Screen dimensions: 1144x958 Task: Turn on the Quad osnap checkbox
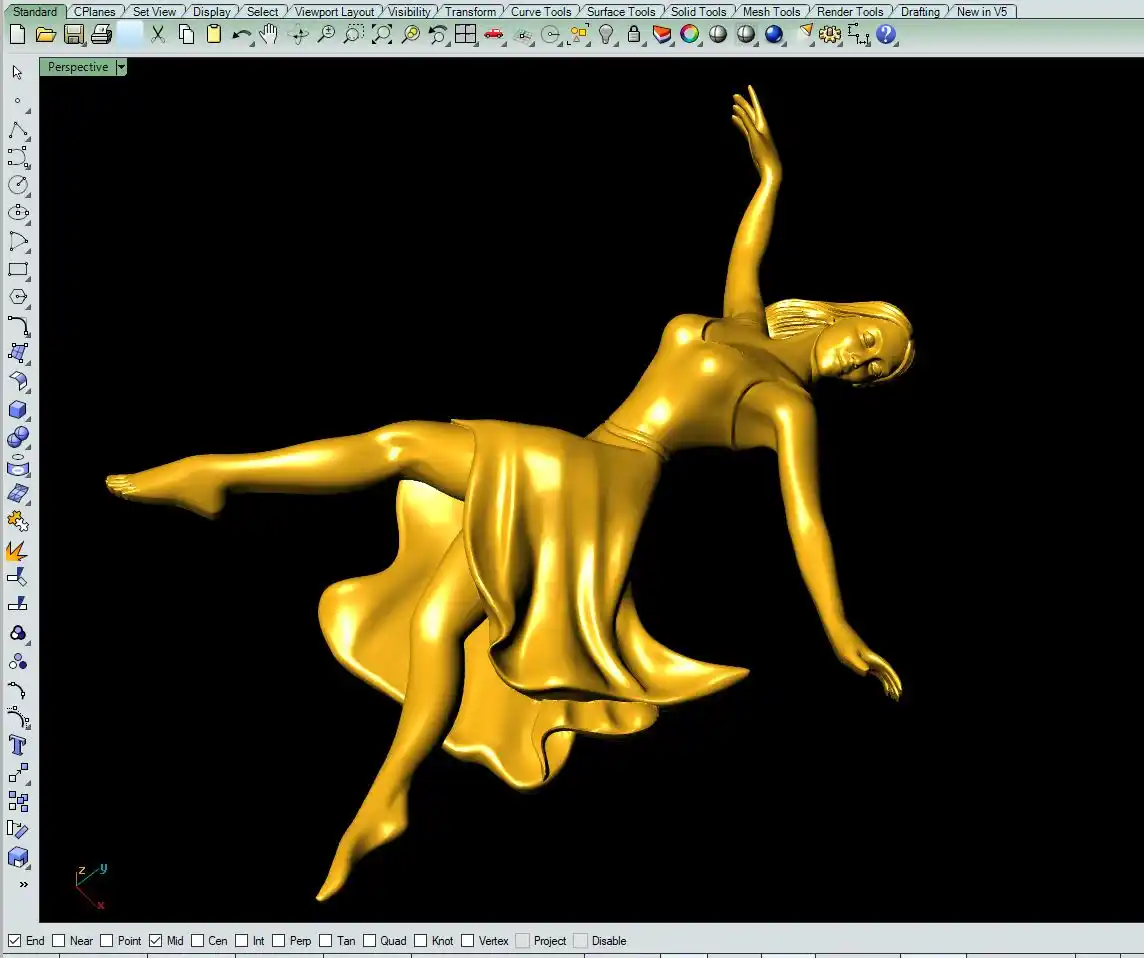[369, 941]
